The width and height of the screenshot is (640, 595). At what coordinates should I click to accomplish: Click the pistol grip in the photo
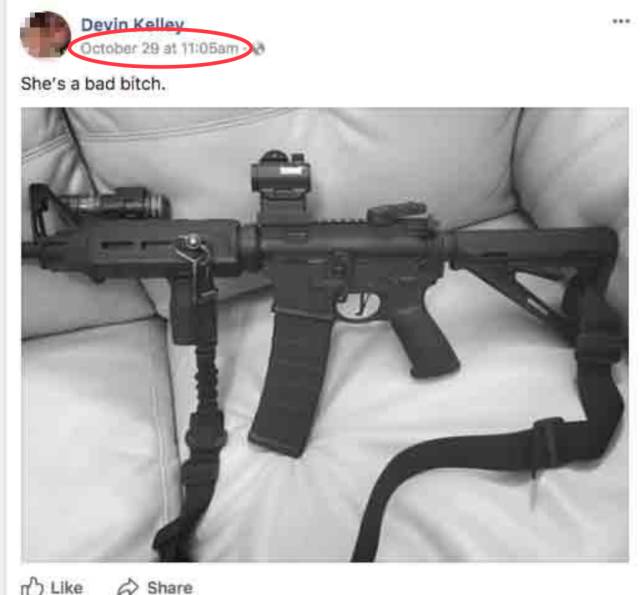(x=424, y=339)
